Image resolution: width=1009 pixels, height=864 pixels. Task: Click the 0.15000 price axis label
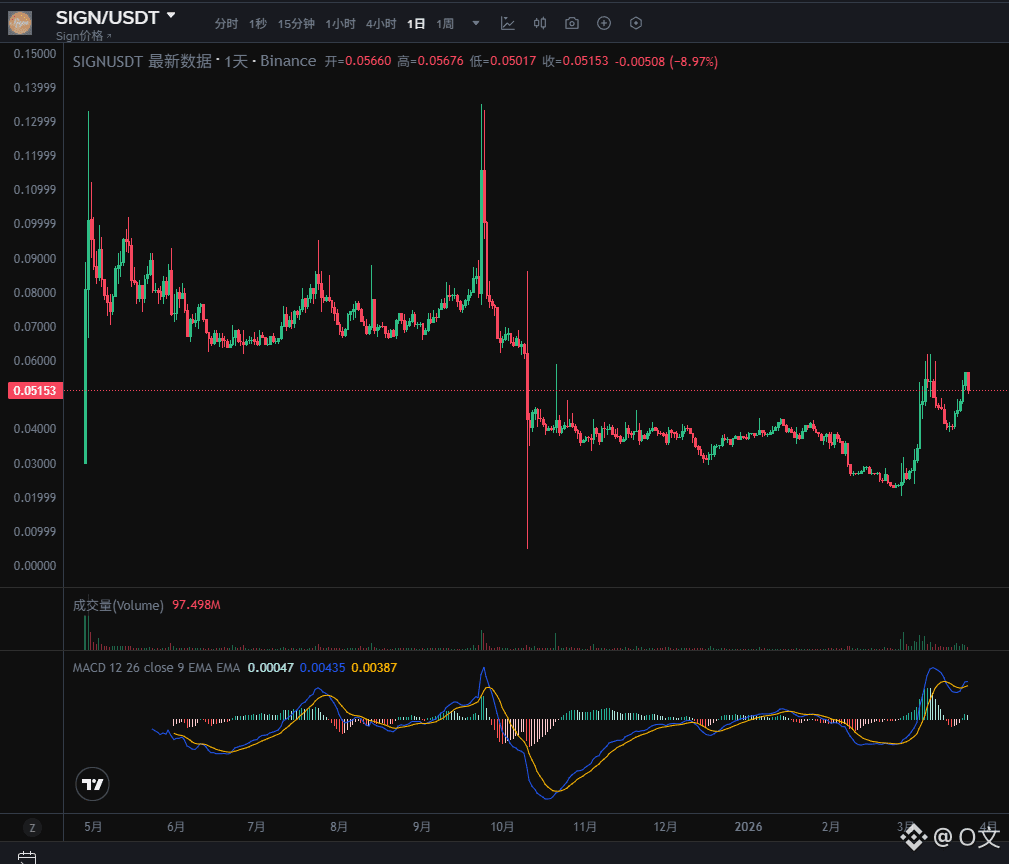coord(35,54)
